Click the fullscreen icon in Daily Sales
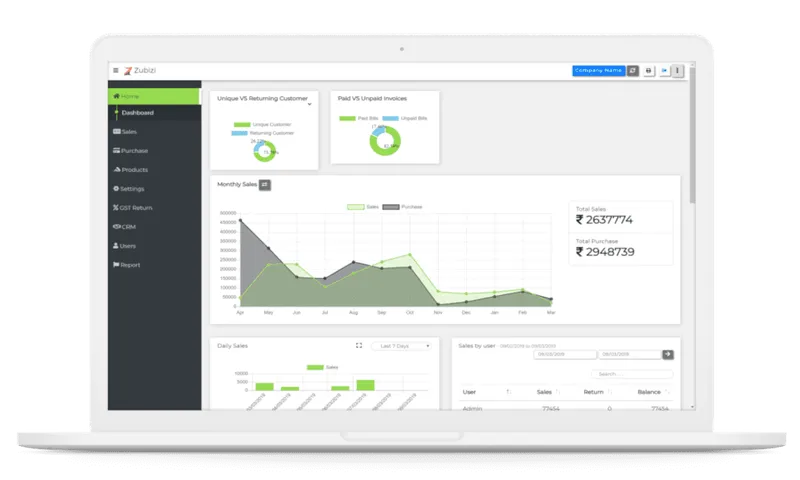Viewport: 800px width, 480px height. coord(359,345)
